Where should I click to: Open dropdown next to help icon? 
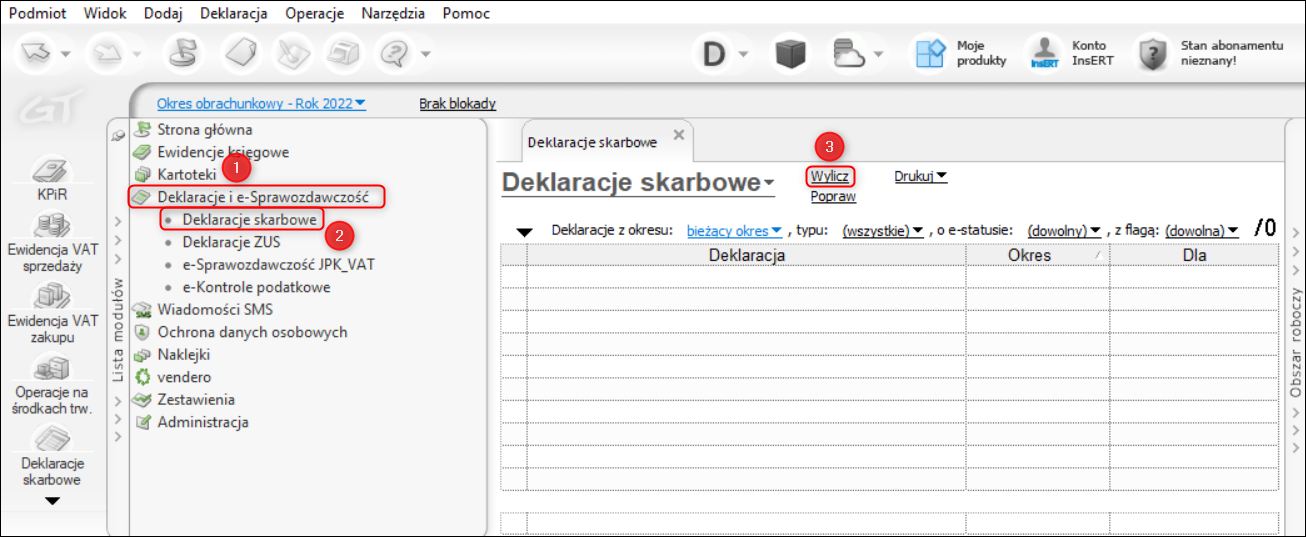click(x=426, y=54)
